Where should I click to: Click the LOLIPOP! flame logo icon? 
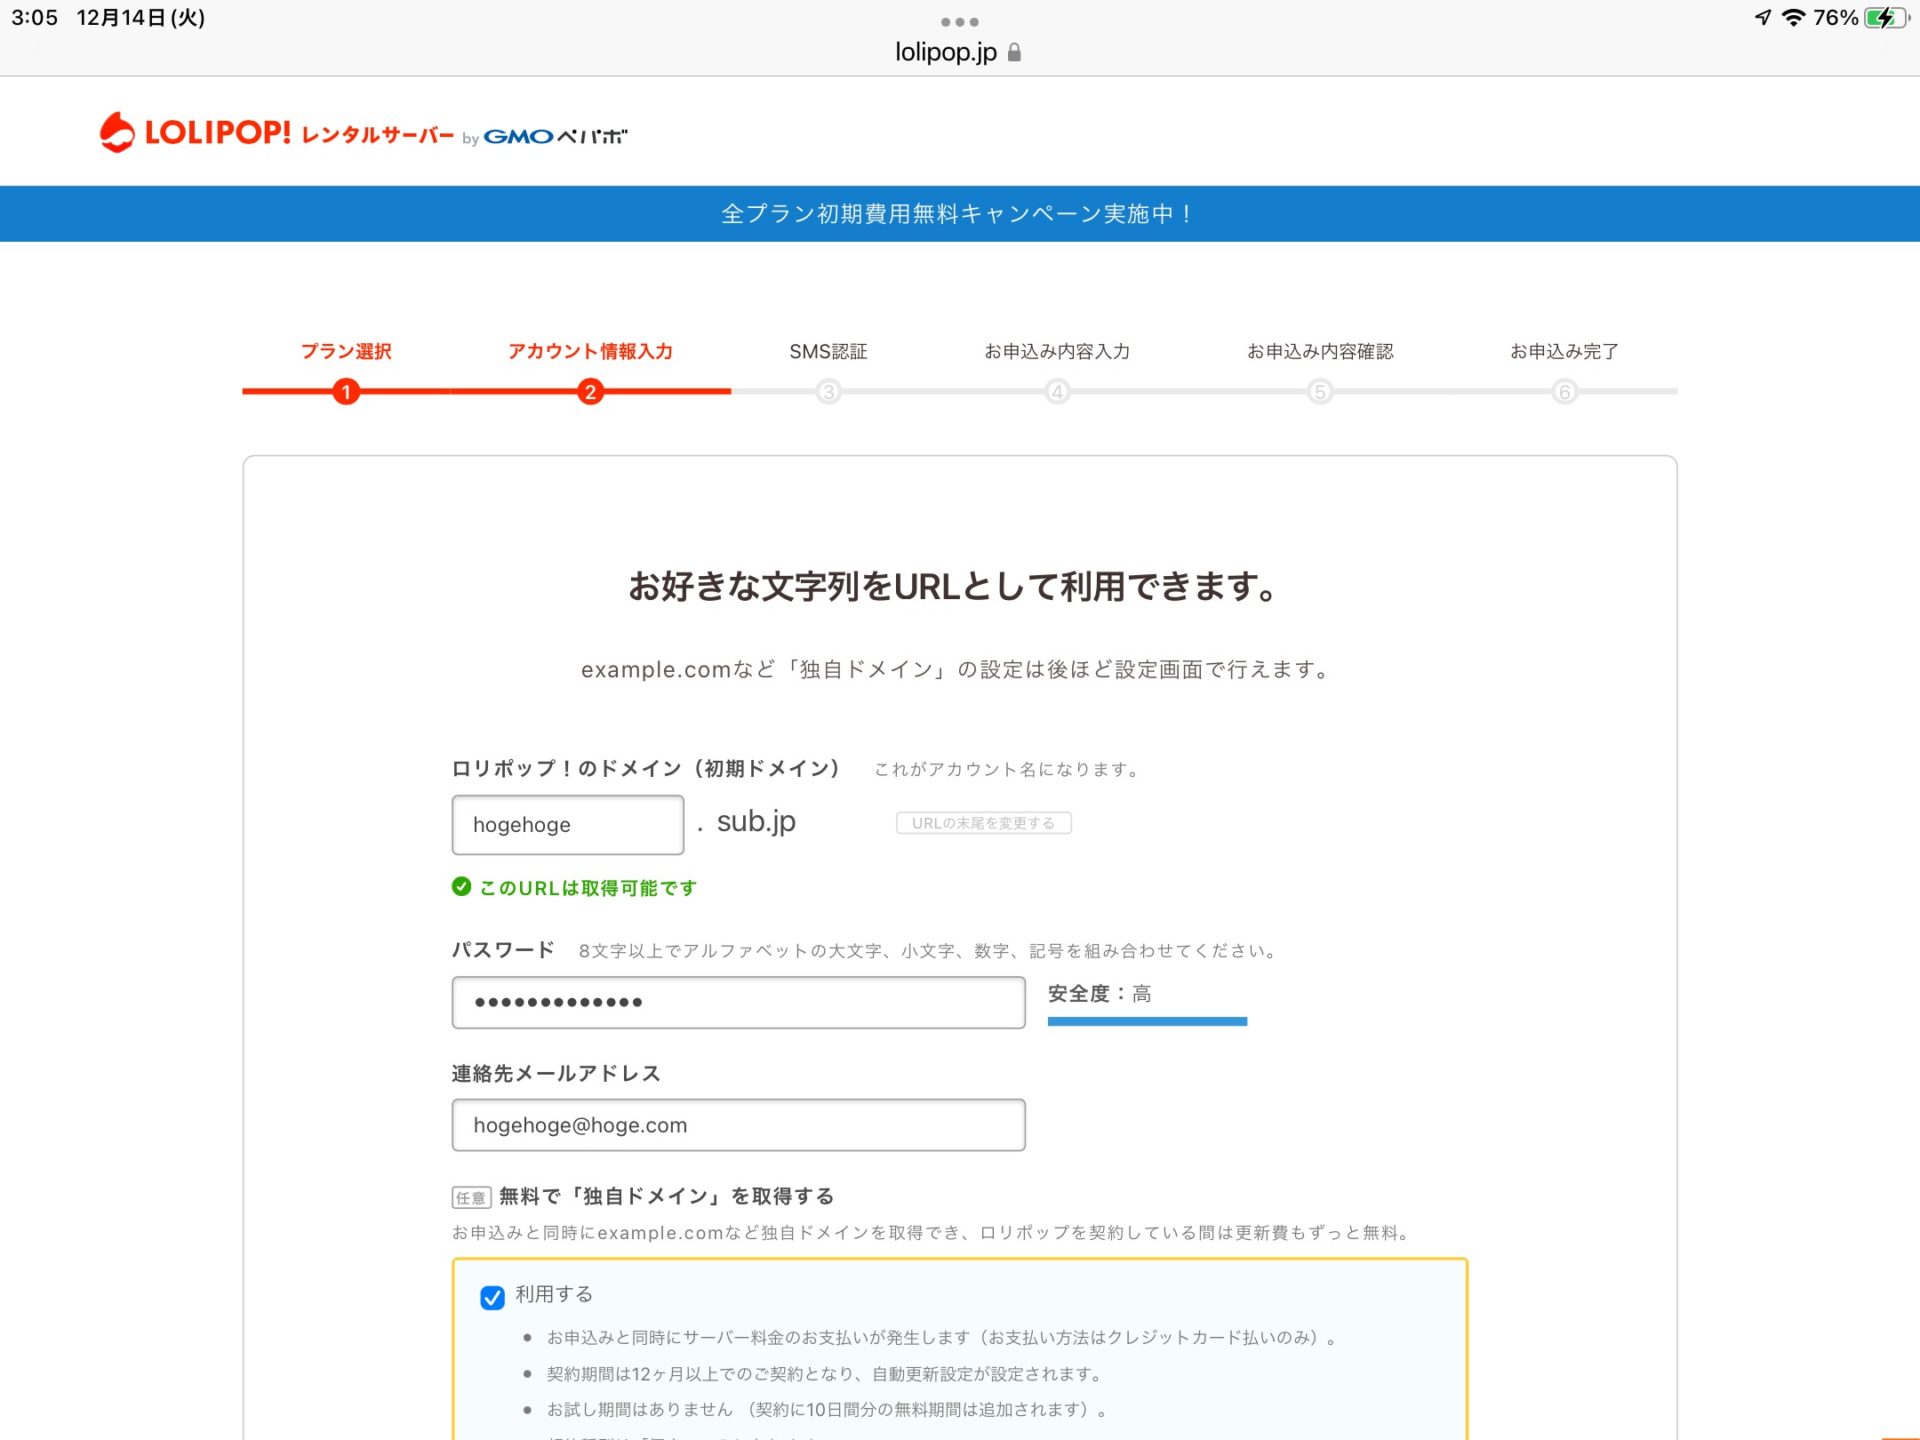pyautogui.click(x=117, y=132)
